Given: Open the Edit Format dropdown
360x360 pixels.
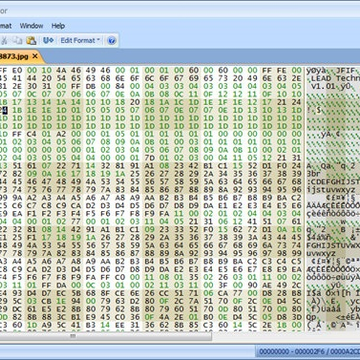Looking at the screenshot, I should click(80, 40).
